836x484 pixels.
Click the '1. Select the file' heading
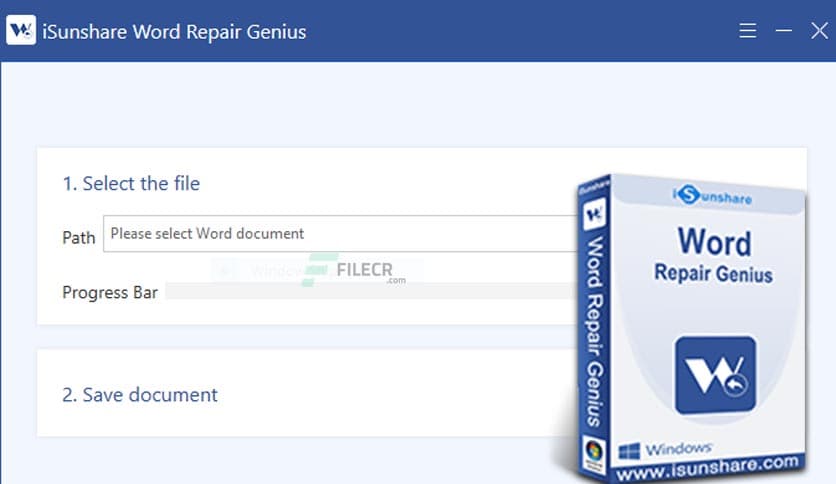(x=131, y=183)
